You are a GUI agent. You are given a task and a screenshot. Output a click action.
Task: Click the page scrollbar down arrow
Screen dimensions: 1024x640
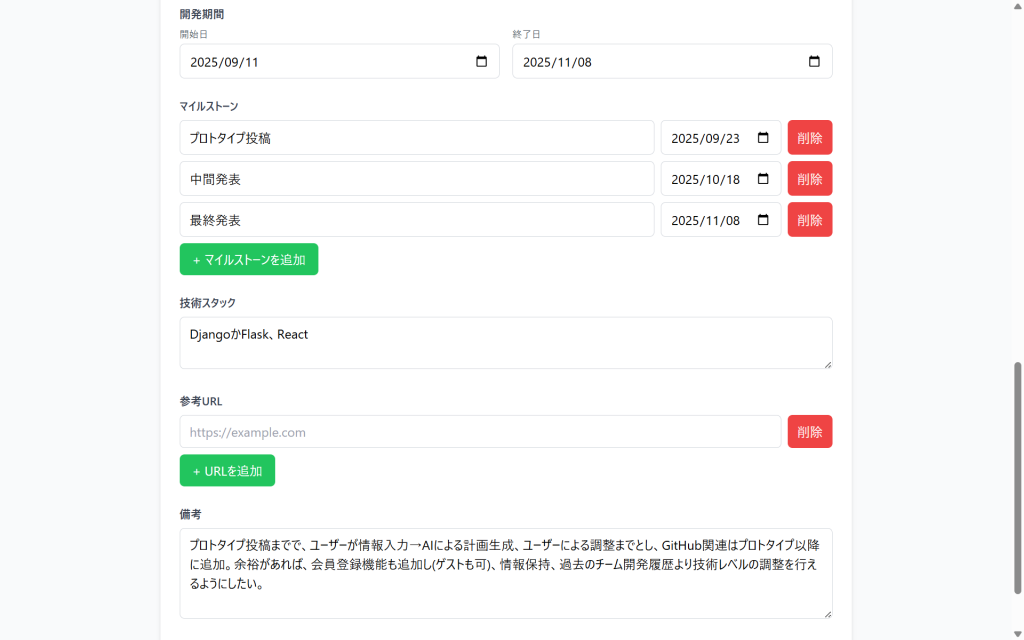pyautogui.click(x=1016, y=632)
